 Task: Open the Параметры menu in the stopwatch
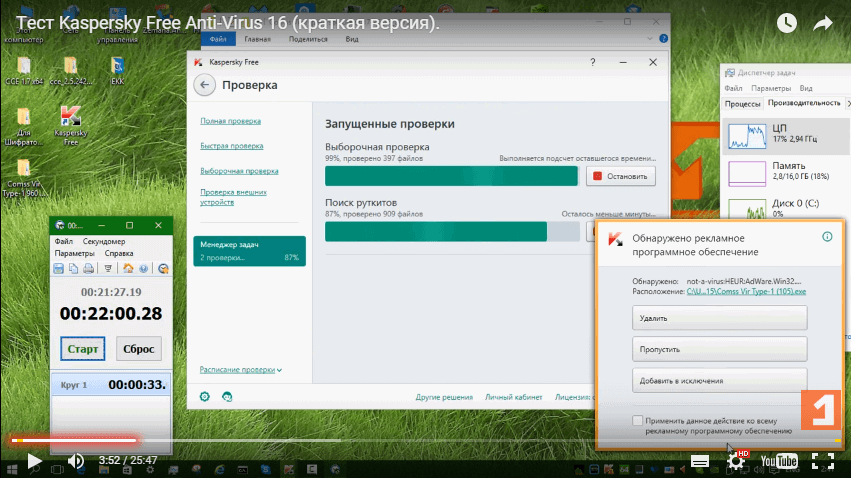(x=74, y=253)
